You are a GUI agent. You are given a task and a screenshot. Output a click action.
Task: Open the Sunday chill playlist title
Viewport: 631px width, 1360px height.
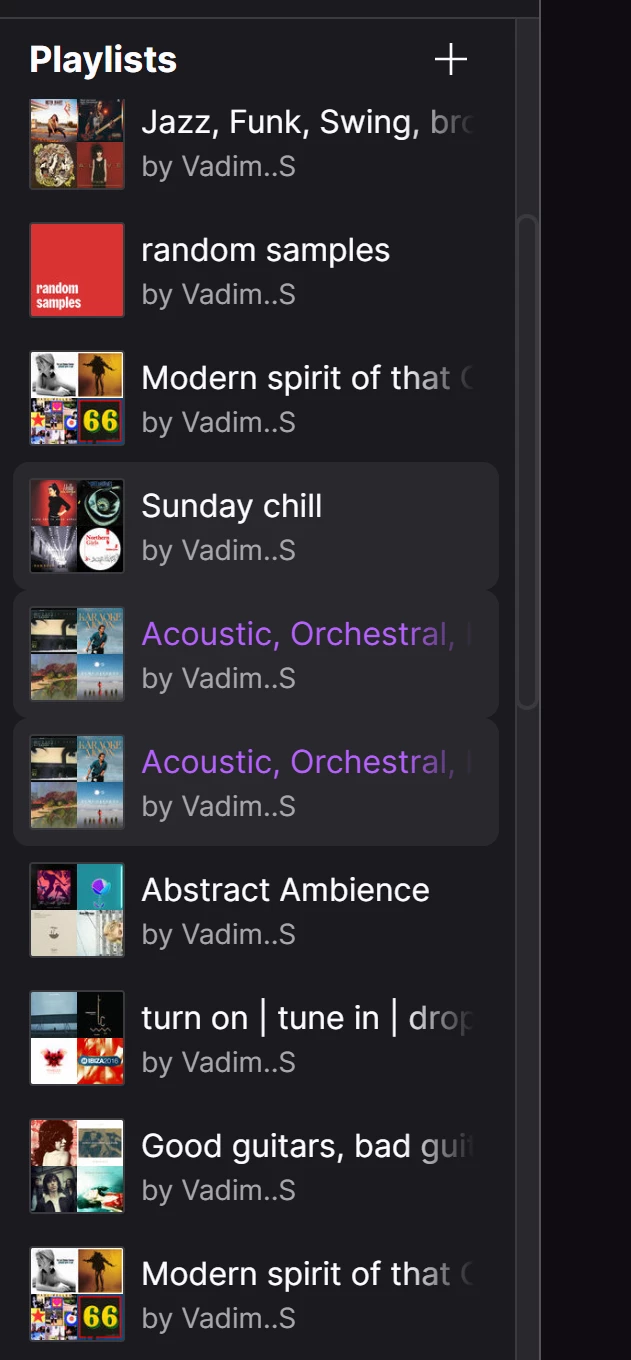pyautogui.click(x=231, y=506)
